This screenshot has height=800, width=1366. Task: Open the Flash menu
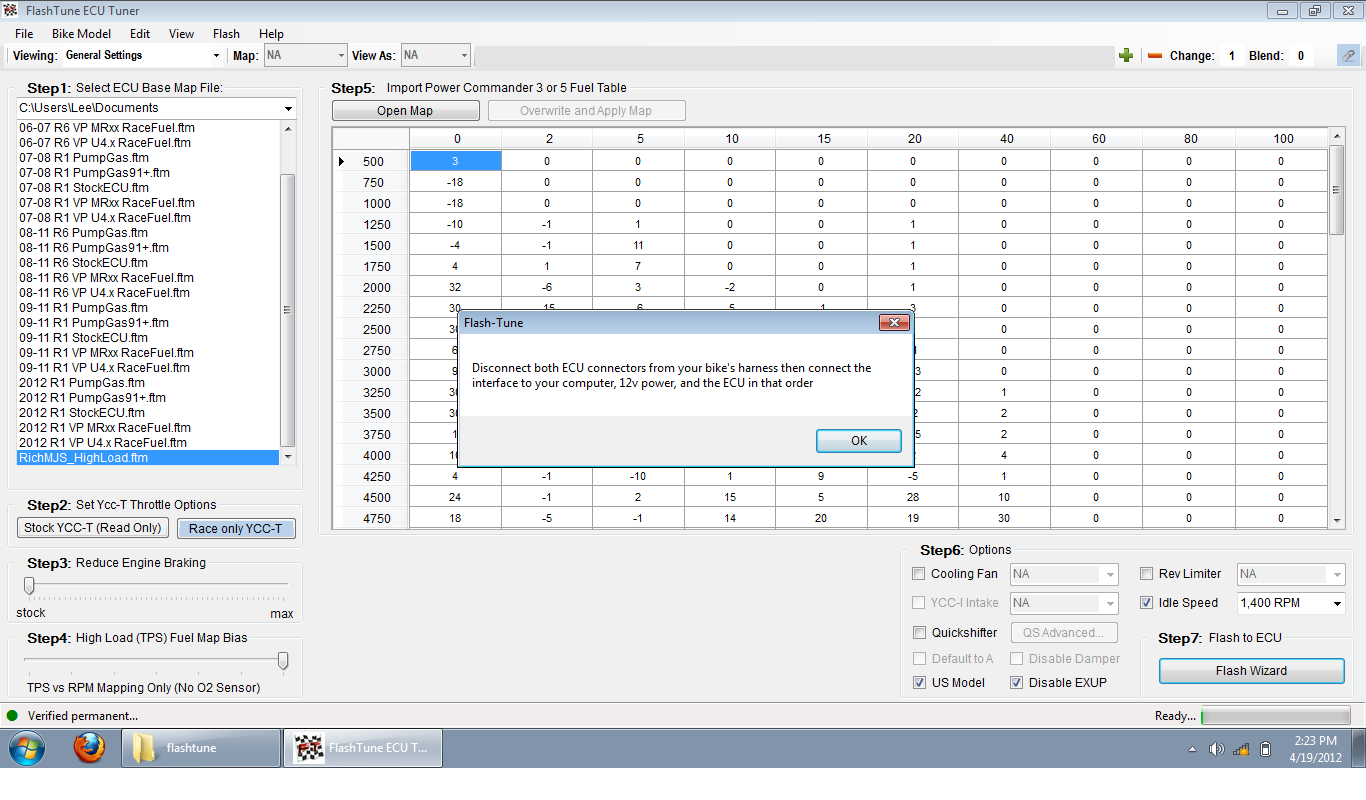click(x=226, y=34)
